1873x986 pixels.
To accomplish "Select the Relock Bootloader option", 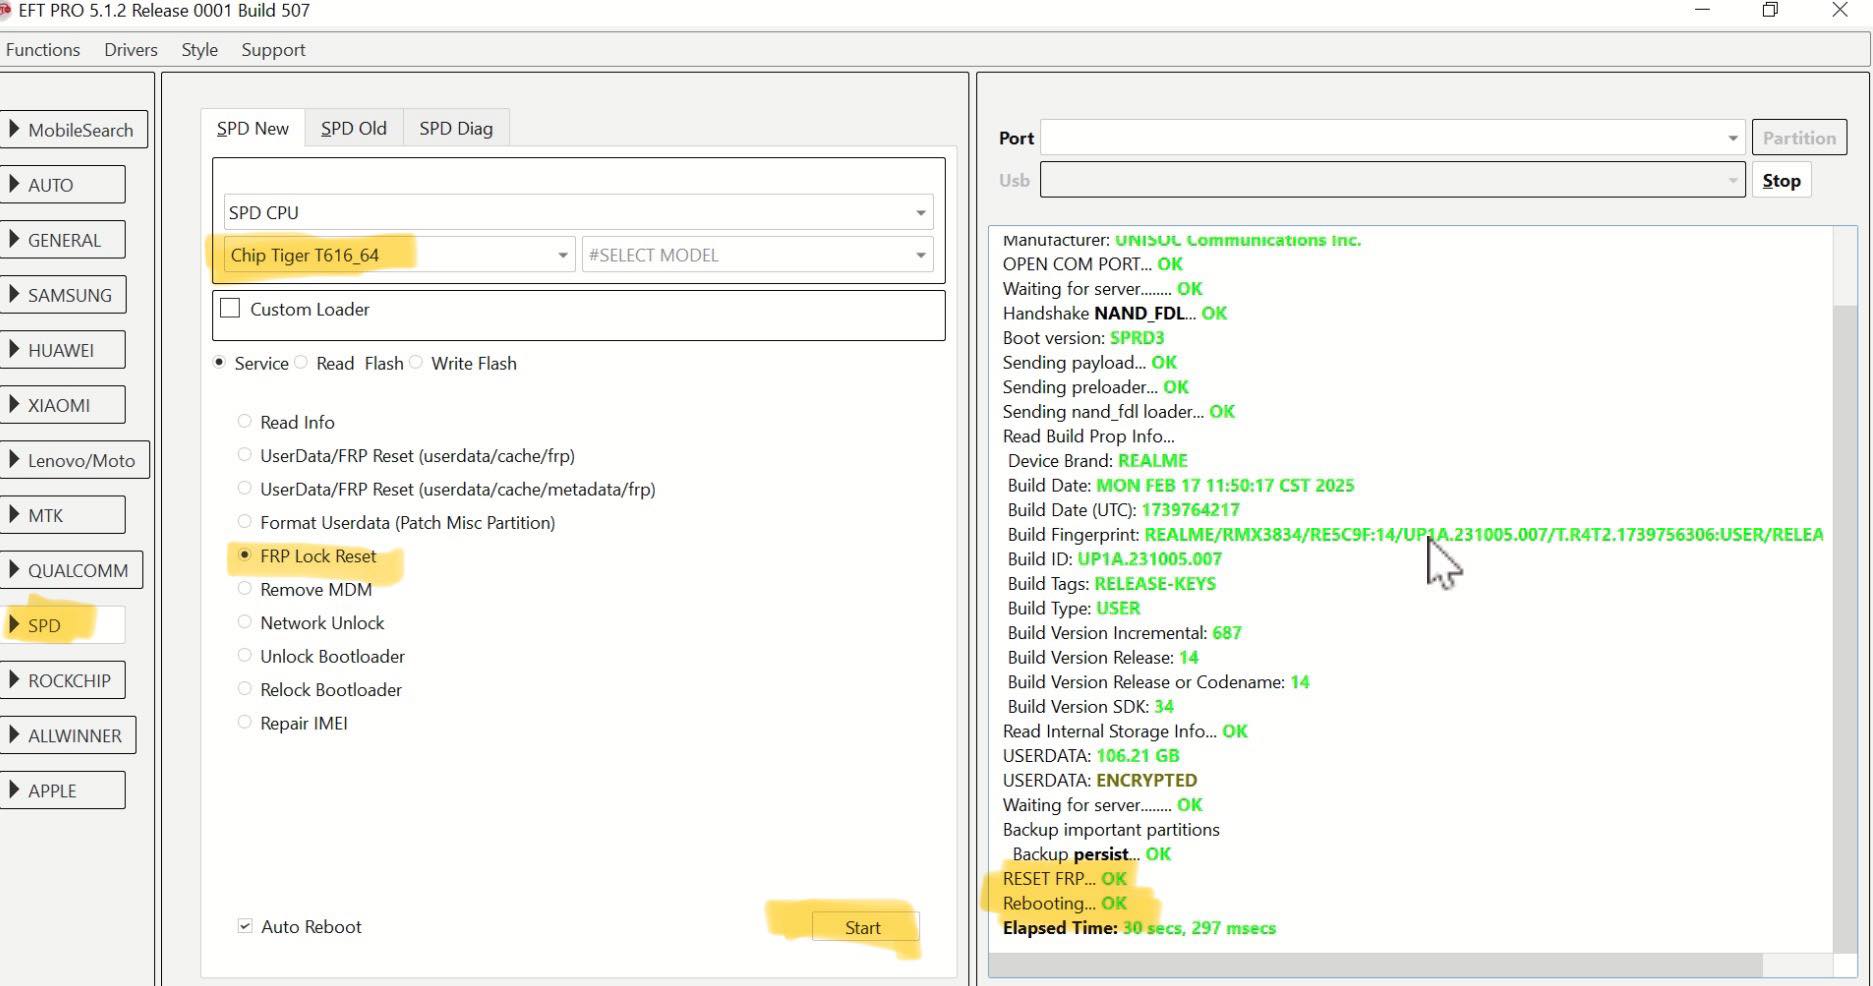I will click(244, 689).
